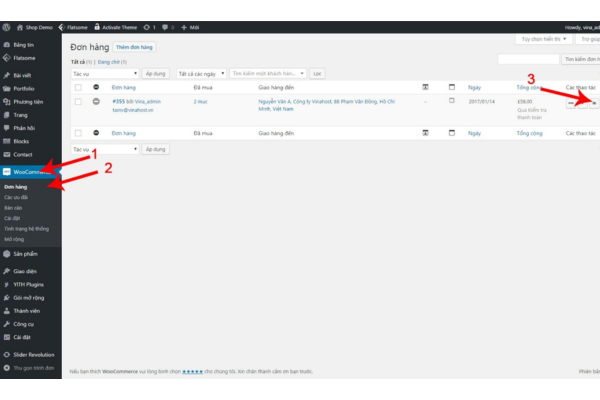Click the five-star rating link
The height and width of the screenshot is (400, 600).
point(192,371)
